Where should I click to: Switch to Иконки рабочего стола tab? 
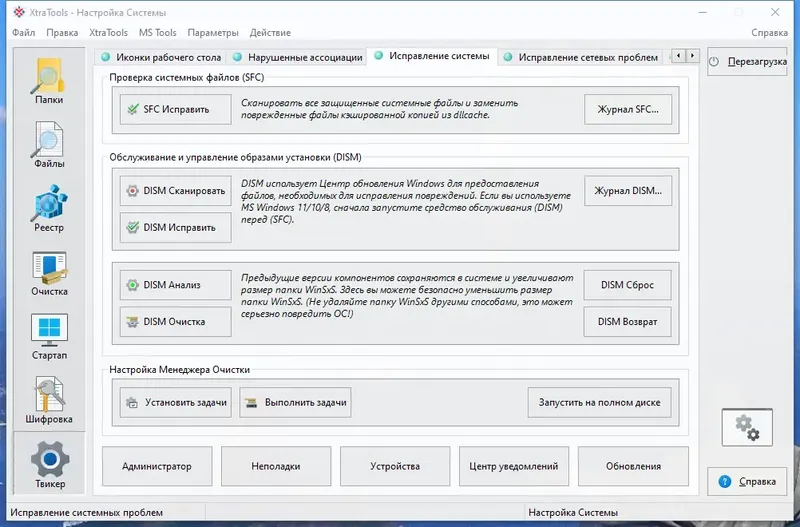161,57
